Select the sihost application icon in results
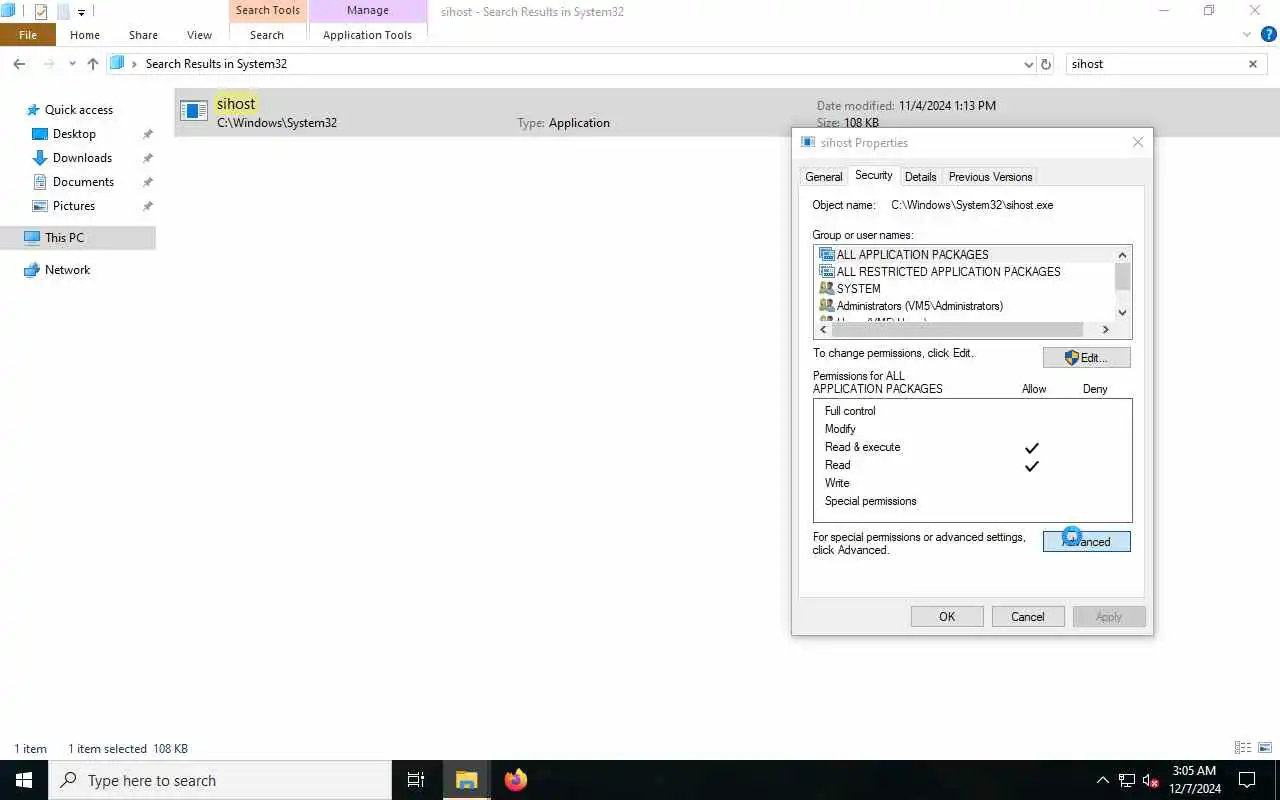Viewport: 1280px width, 800px height. pyautogui.click(x=194, y=111)
